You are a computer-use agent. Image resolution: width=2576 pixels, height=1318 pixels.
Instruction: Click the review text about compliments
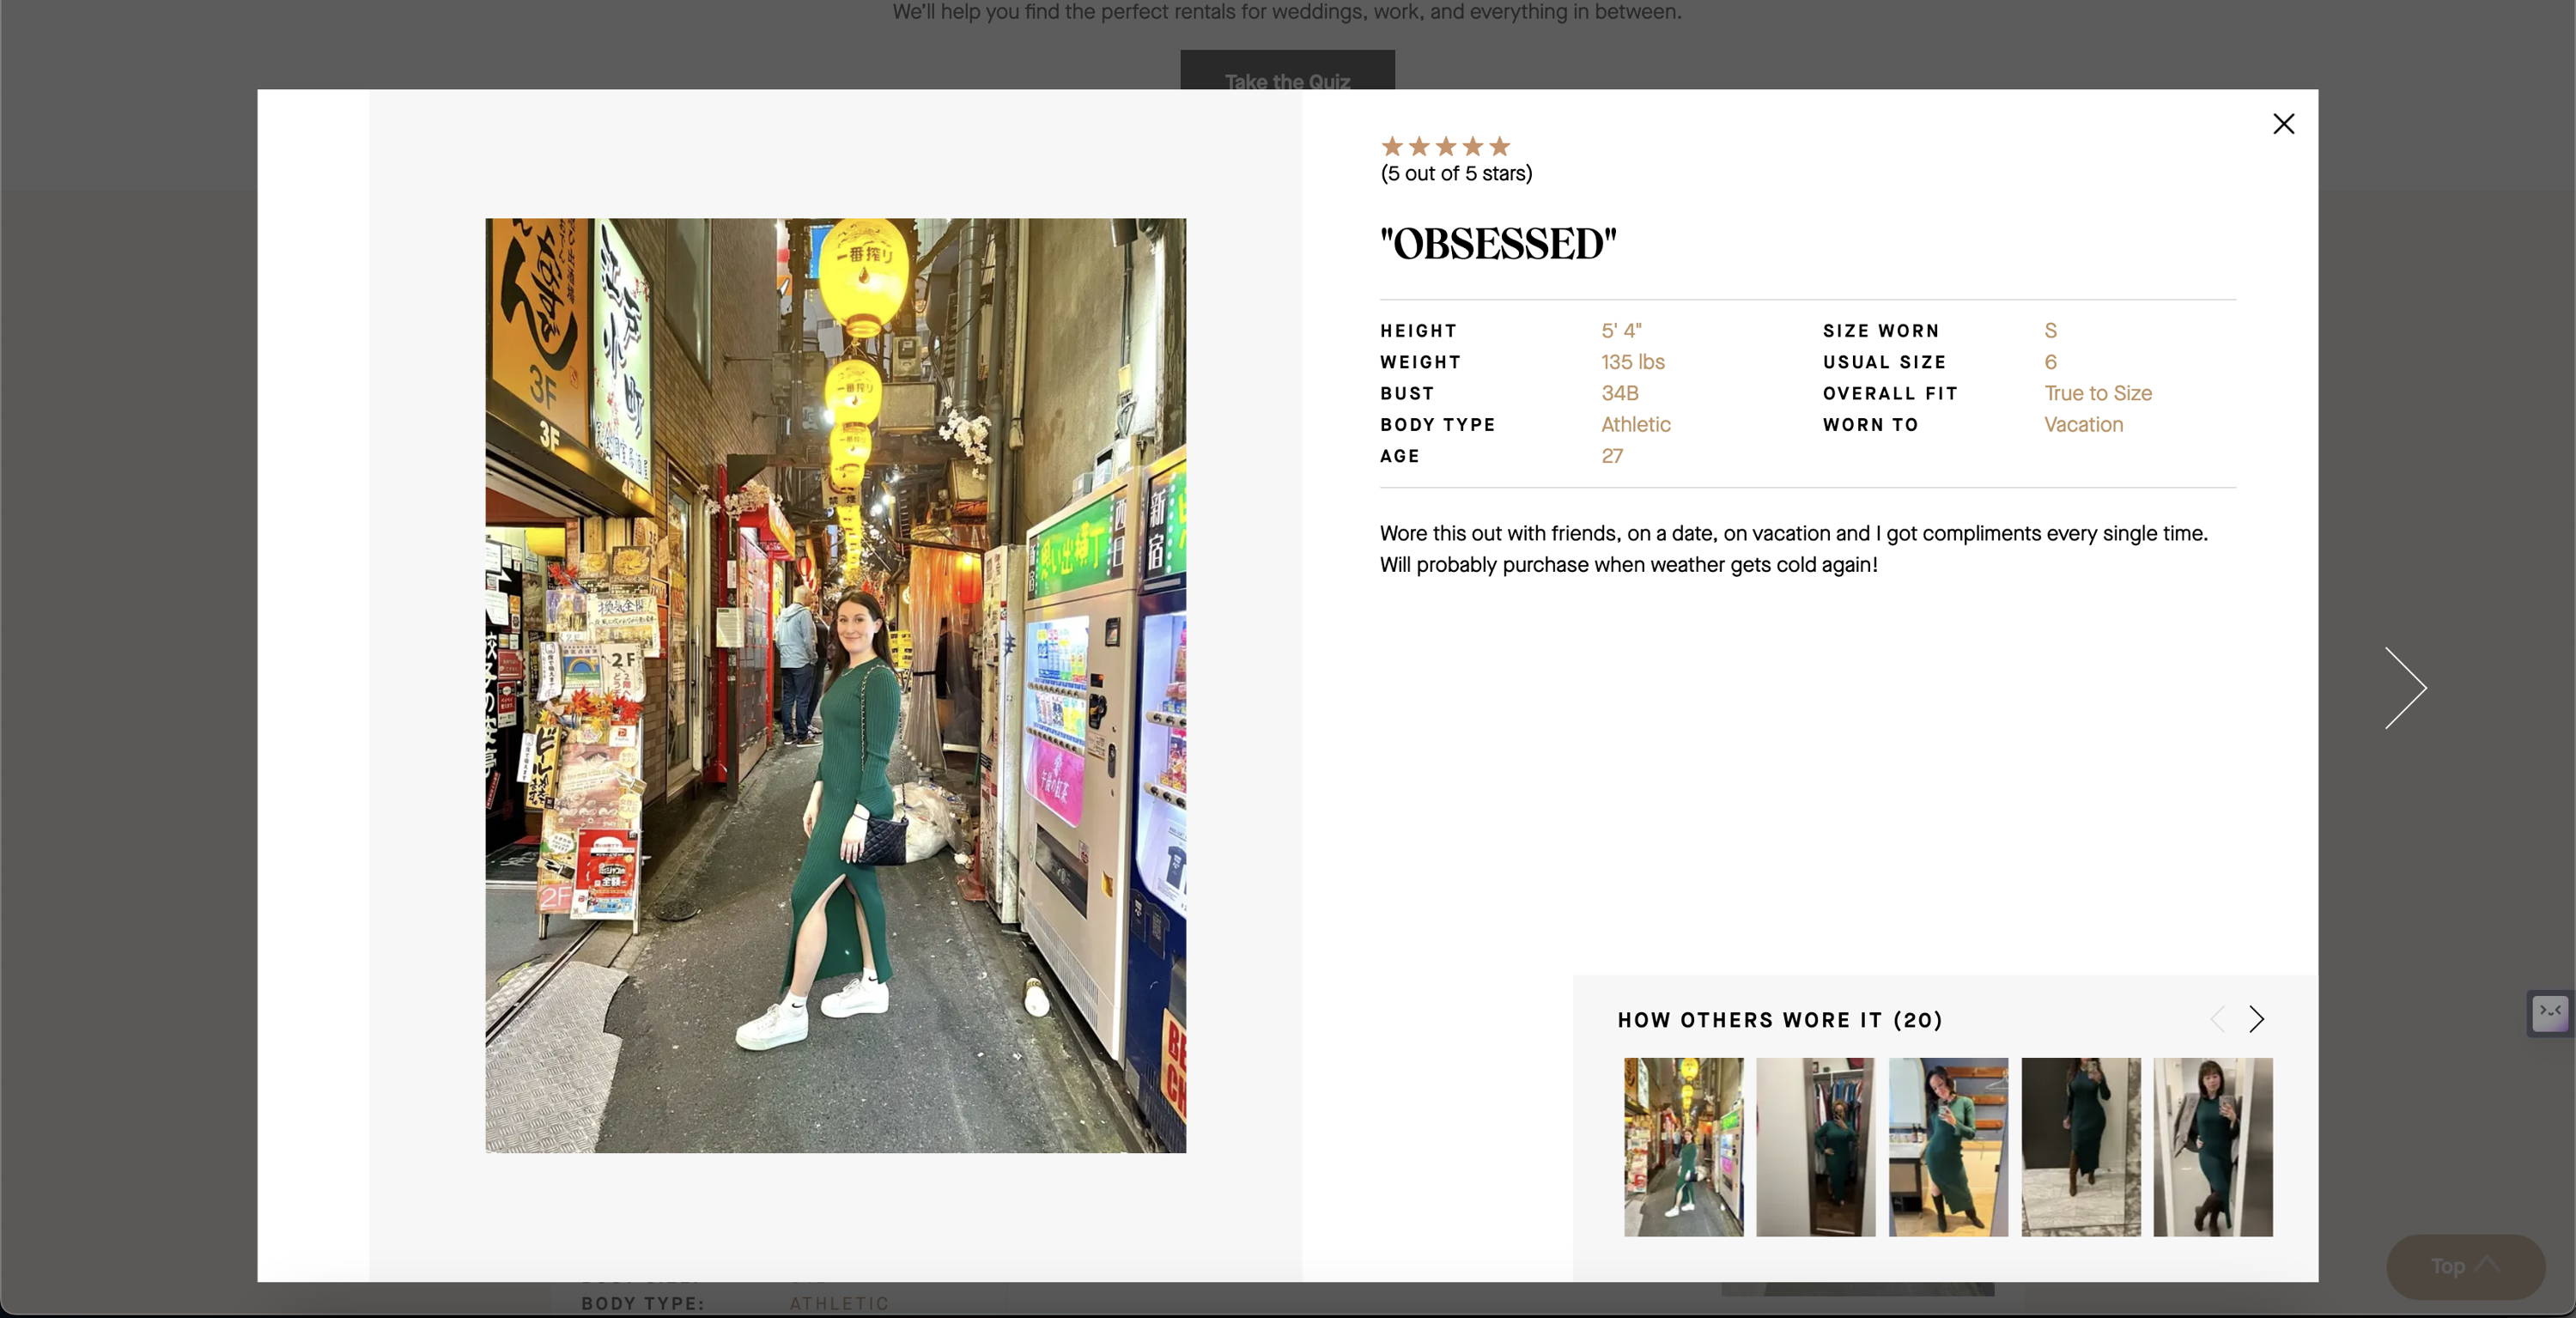point(1794,549)
